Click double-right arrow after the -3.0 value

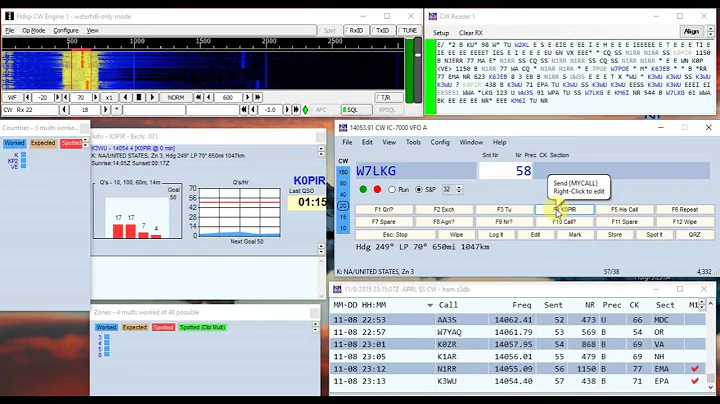297,110
